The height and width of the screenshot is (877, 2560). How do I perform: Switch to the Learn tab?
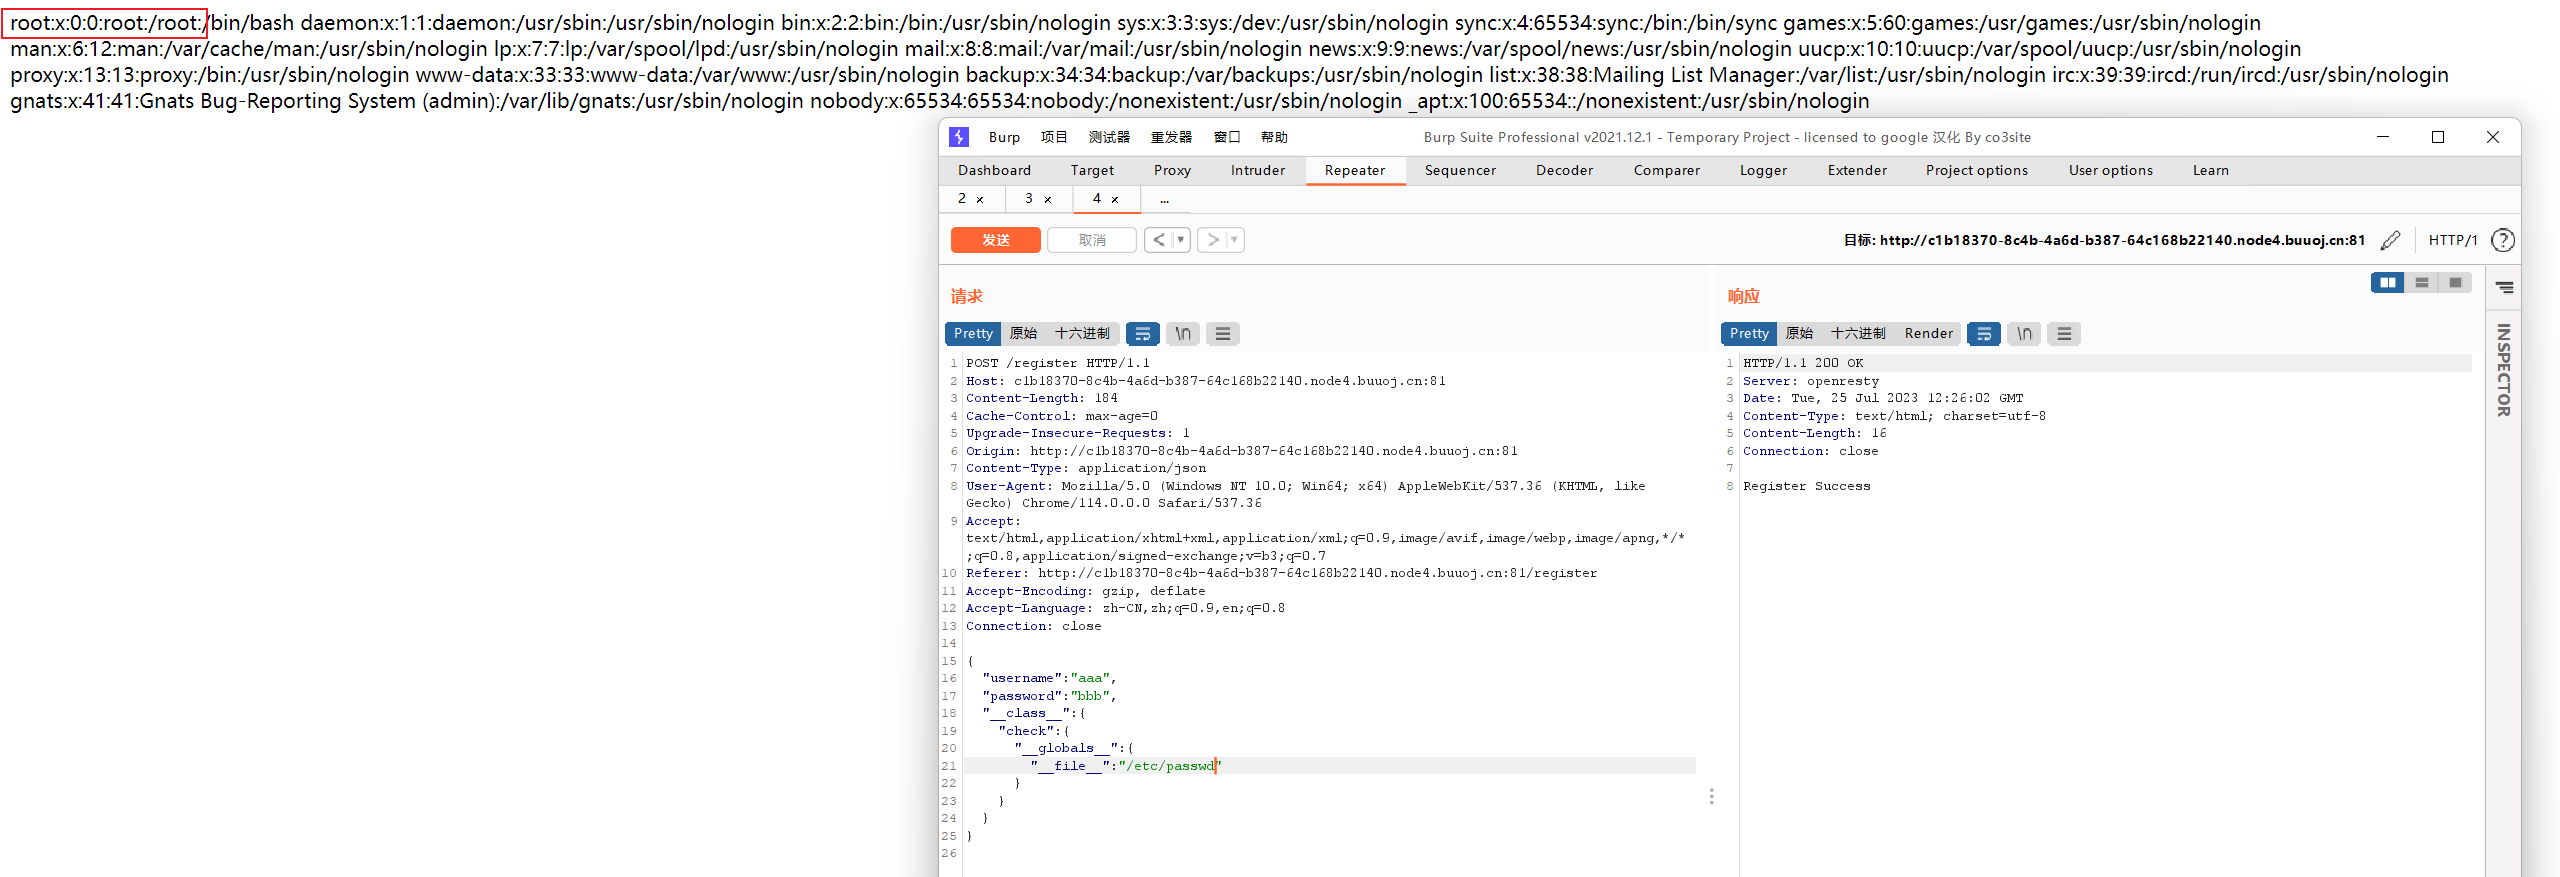pos(2211,171)
